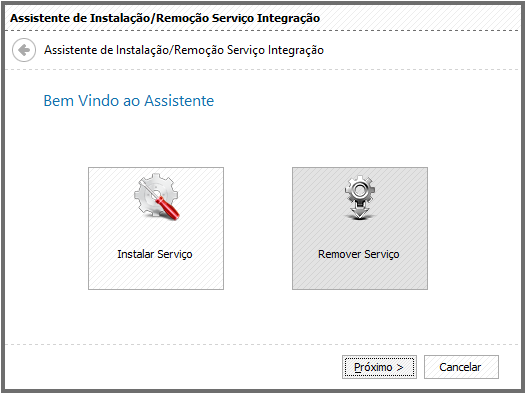526x394 pixels.
Task: Click the light gray gear behind the screwdriver
Action: 153,193
